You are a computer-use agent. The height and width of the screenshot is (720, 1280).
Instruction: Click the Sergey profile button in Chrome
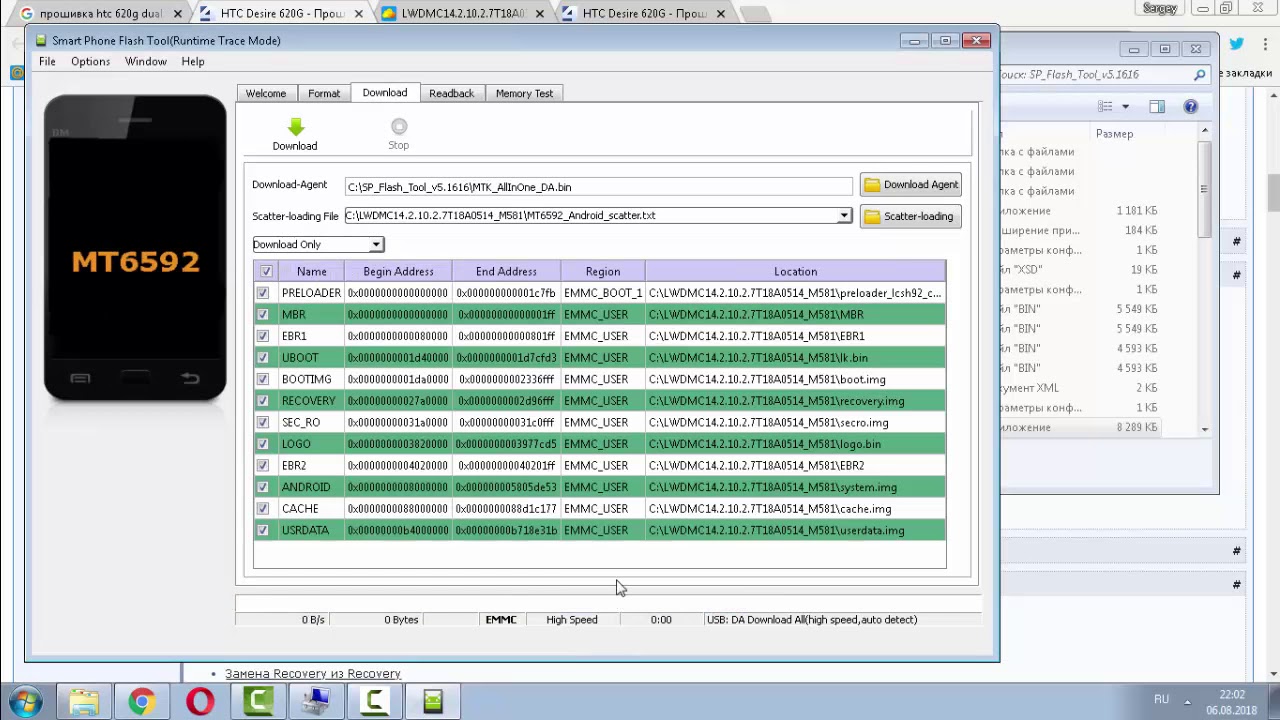pyautogui.click(x=1160, y=8)
